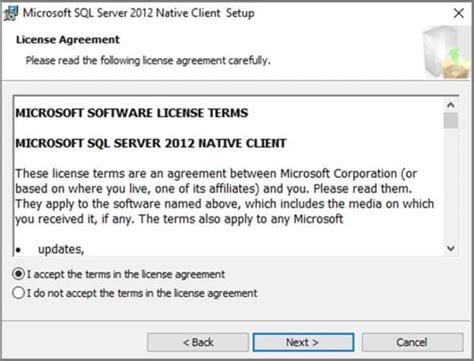The height and width of the screenshot is (361, 474).
Task: Select the "I accept the terms" radio button
Action: [x=18, y=274]
